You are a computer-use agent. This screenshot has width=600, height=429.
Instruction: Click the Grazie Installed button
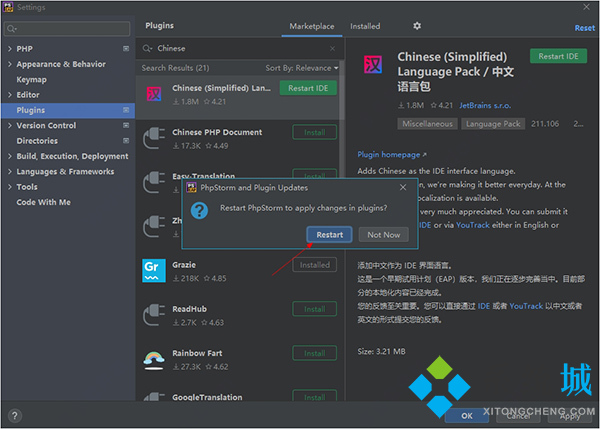(x=315, y=265)
